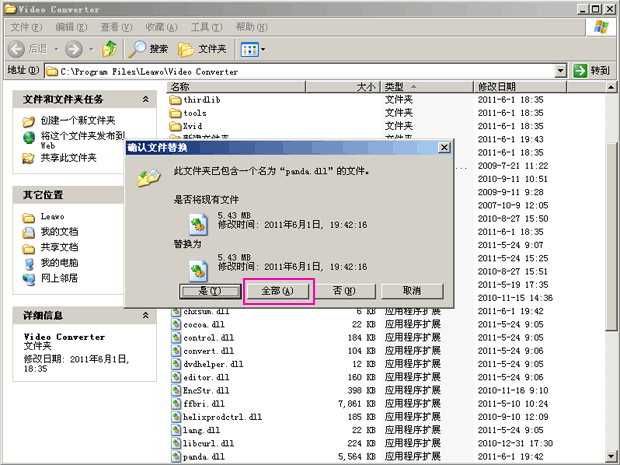Open the Back history dropdown arrow

click(56, 49)
